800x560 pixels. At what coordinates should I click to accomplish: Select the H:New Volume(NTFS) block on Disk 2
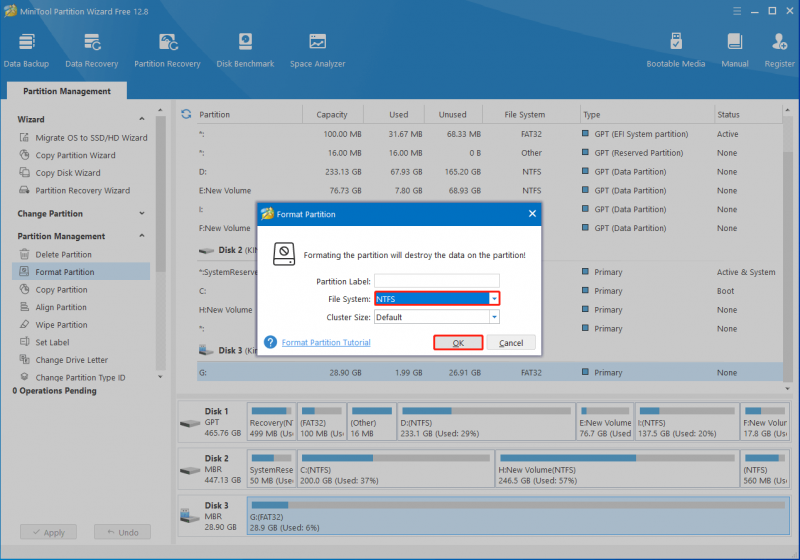click(617, 469)
